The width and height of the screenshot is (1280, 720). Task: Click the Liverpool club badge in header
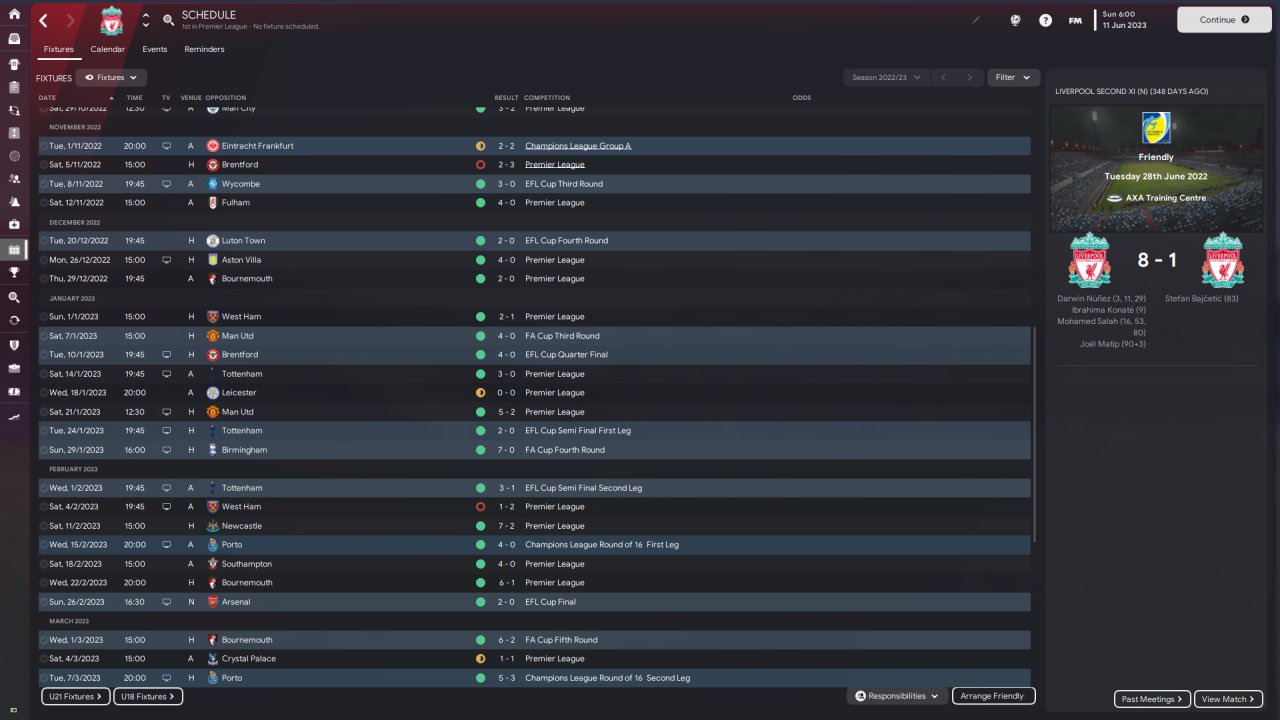tap(112, 20)
